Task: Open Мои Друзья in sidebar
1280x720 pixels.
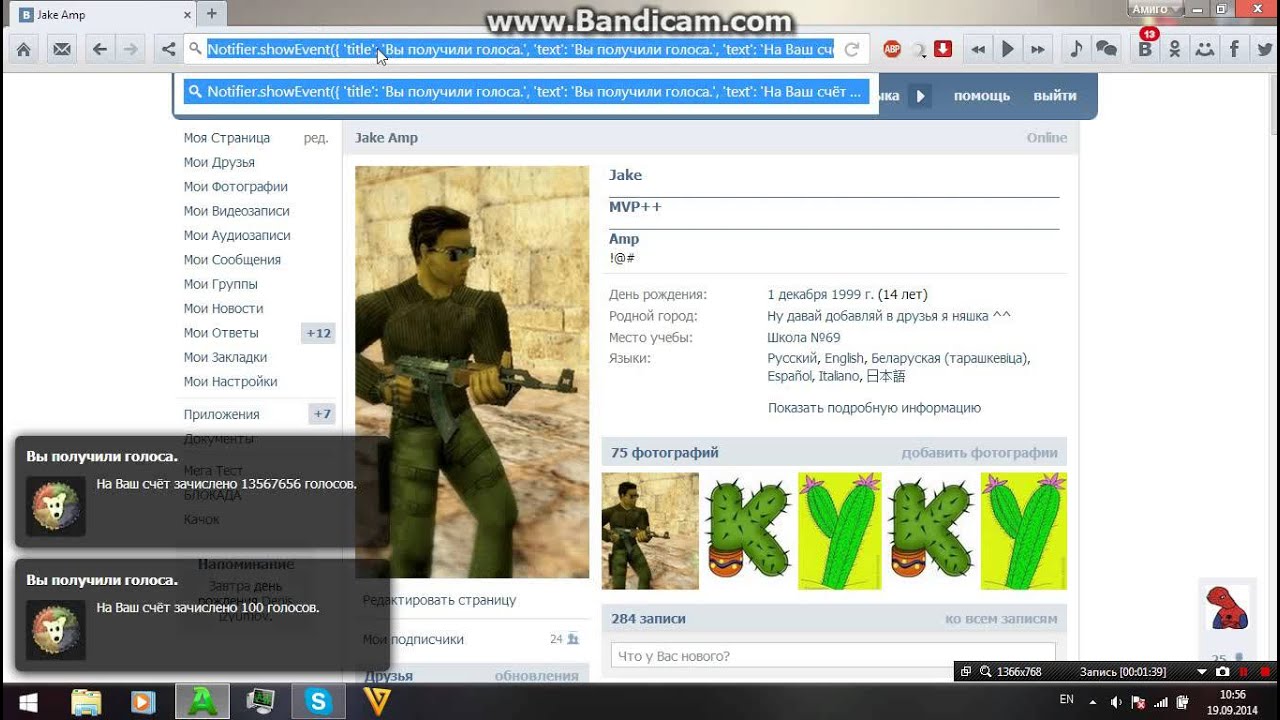Action: click(219, 162)
